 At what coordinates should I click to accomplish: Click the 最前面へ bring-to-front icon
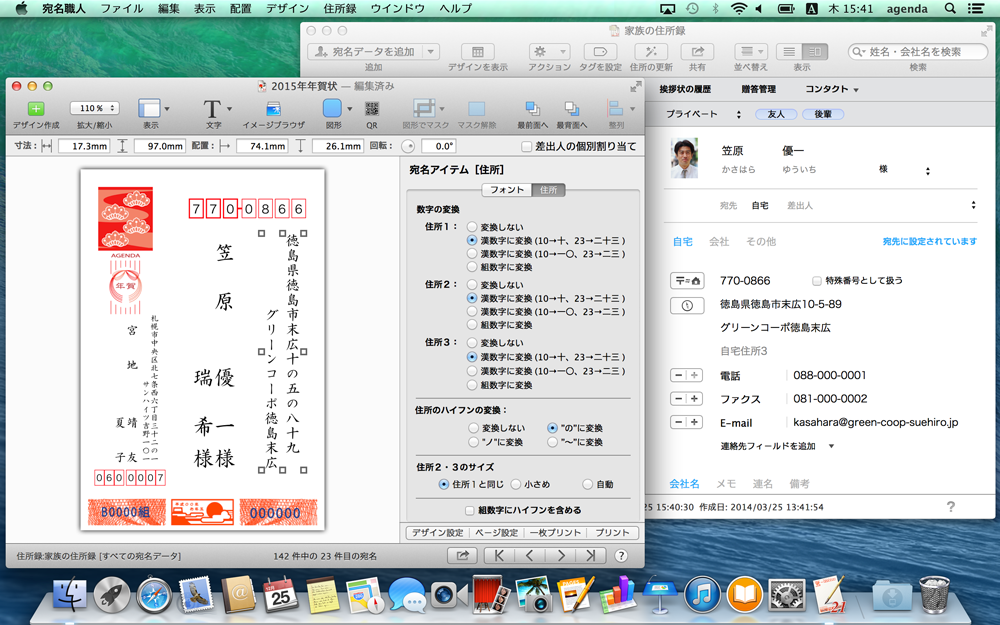click(532, 108)
